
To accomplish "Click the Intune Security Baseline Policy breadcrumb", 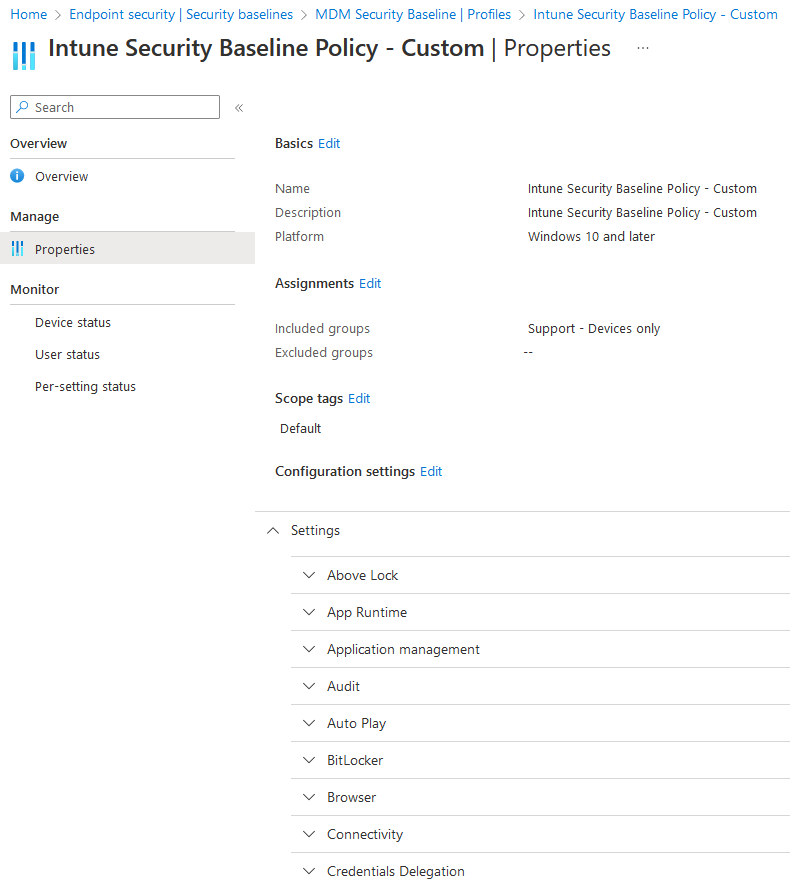I will pyautogui.click(x=655, y=14).
